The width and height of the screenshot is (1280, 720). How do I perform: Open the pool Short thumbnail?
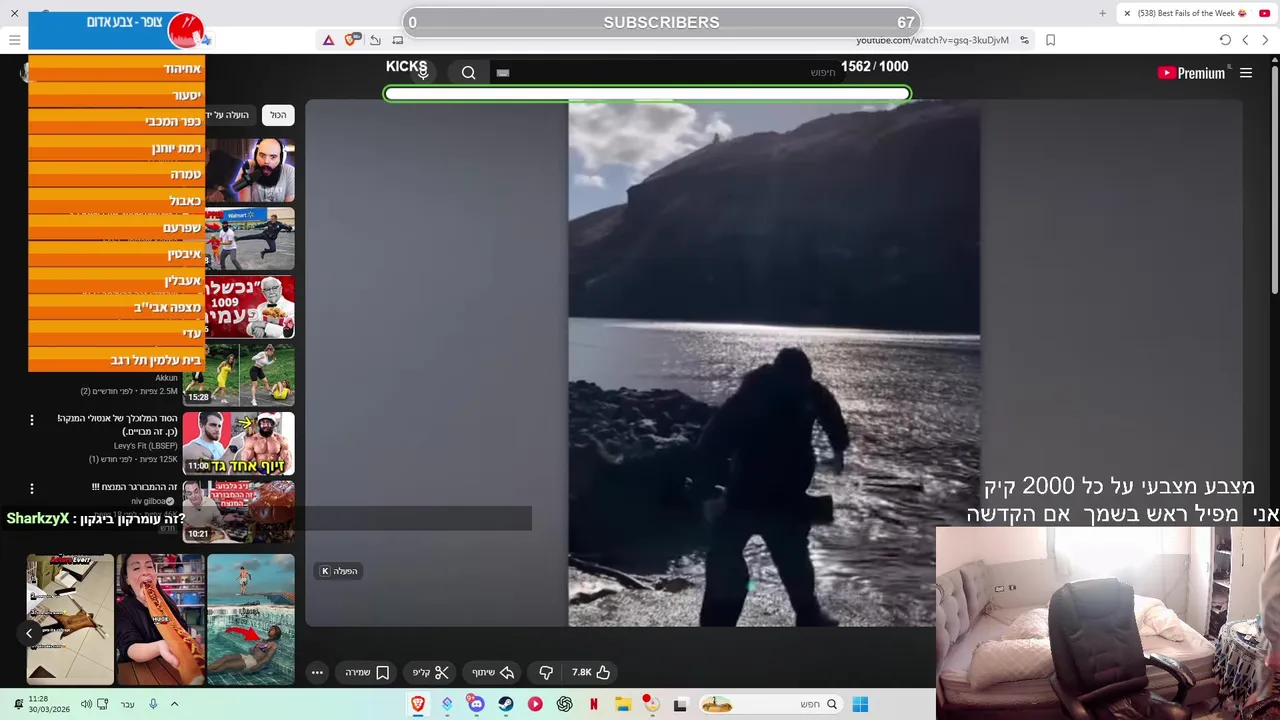tap(251, 619)
